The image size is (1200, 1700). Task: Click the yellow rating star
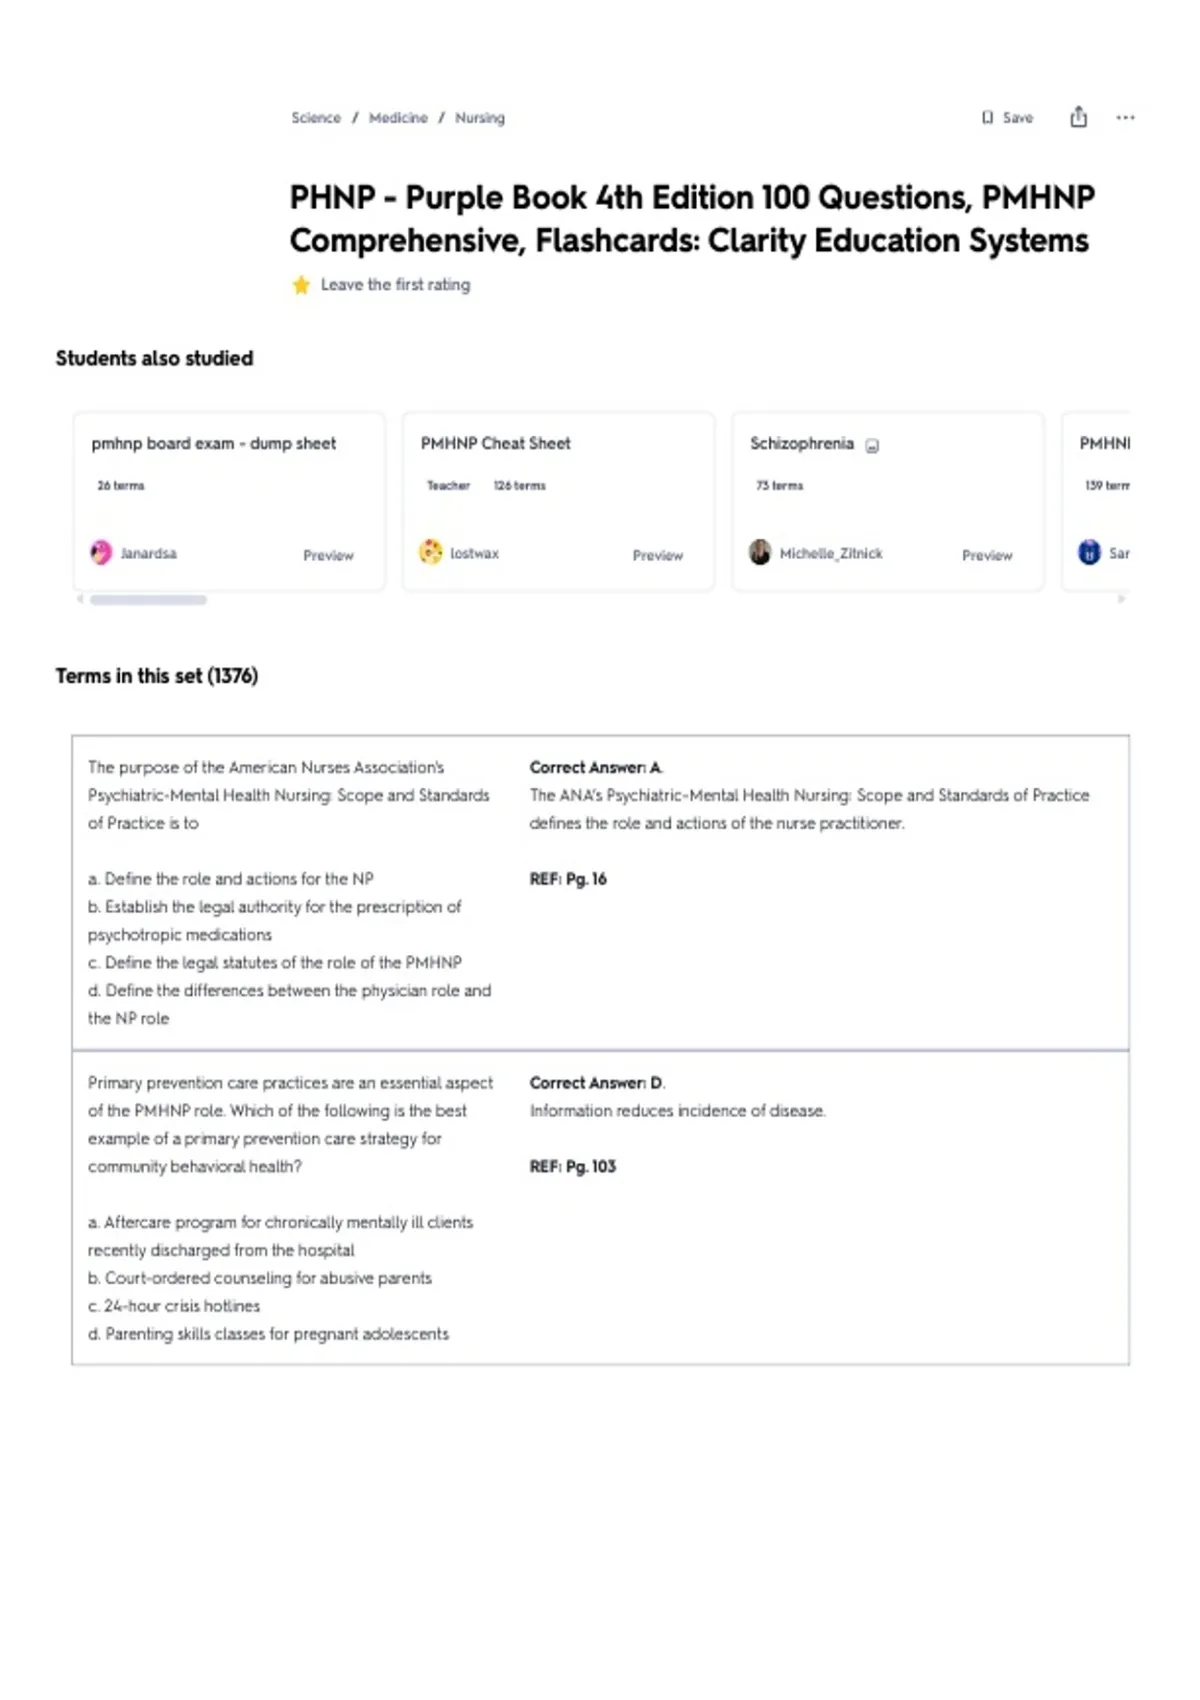coord(301,285)
